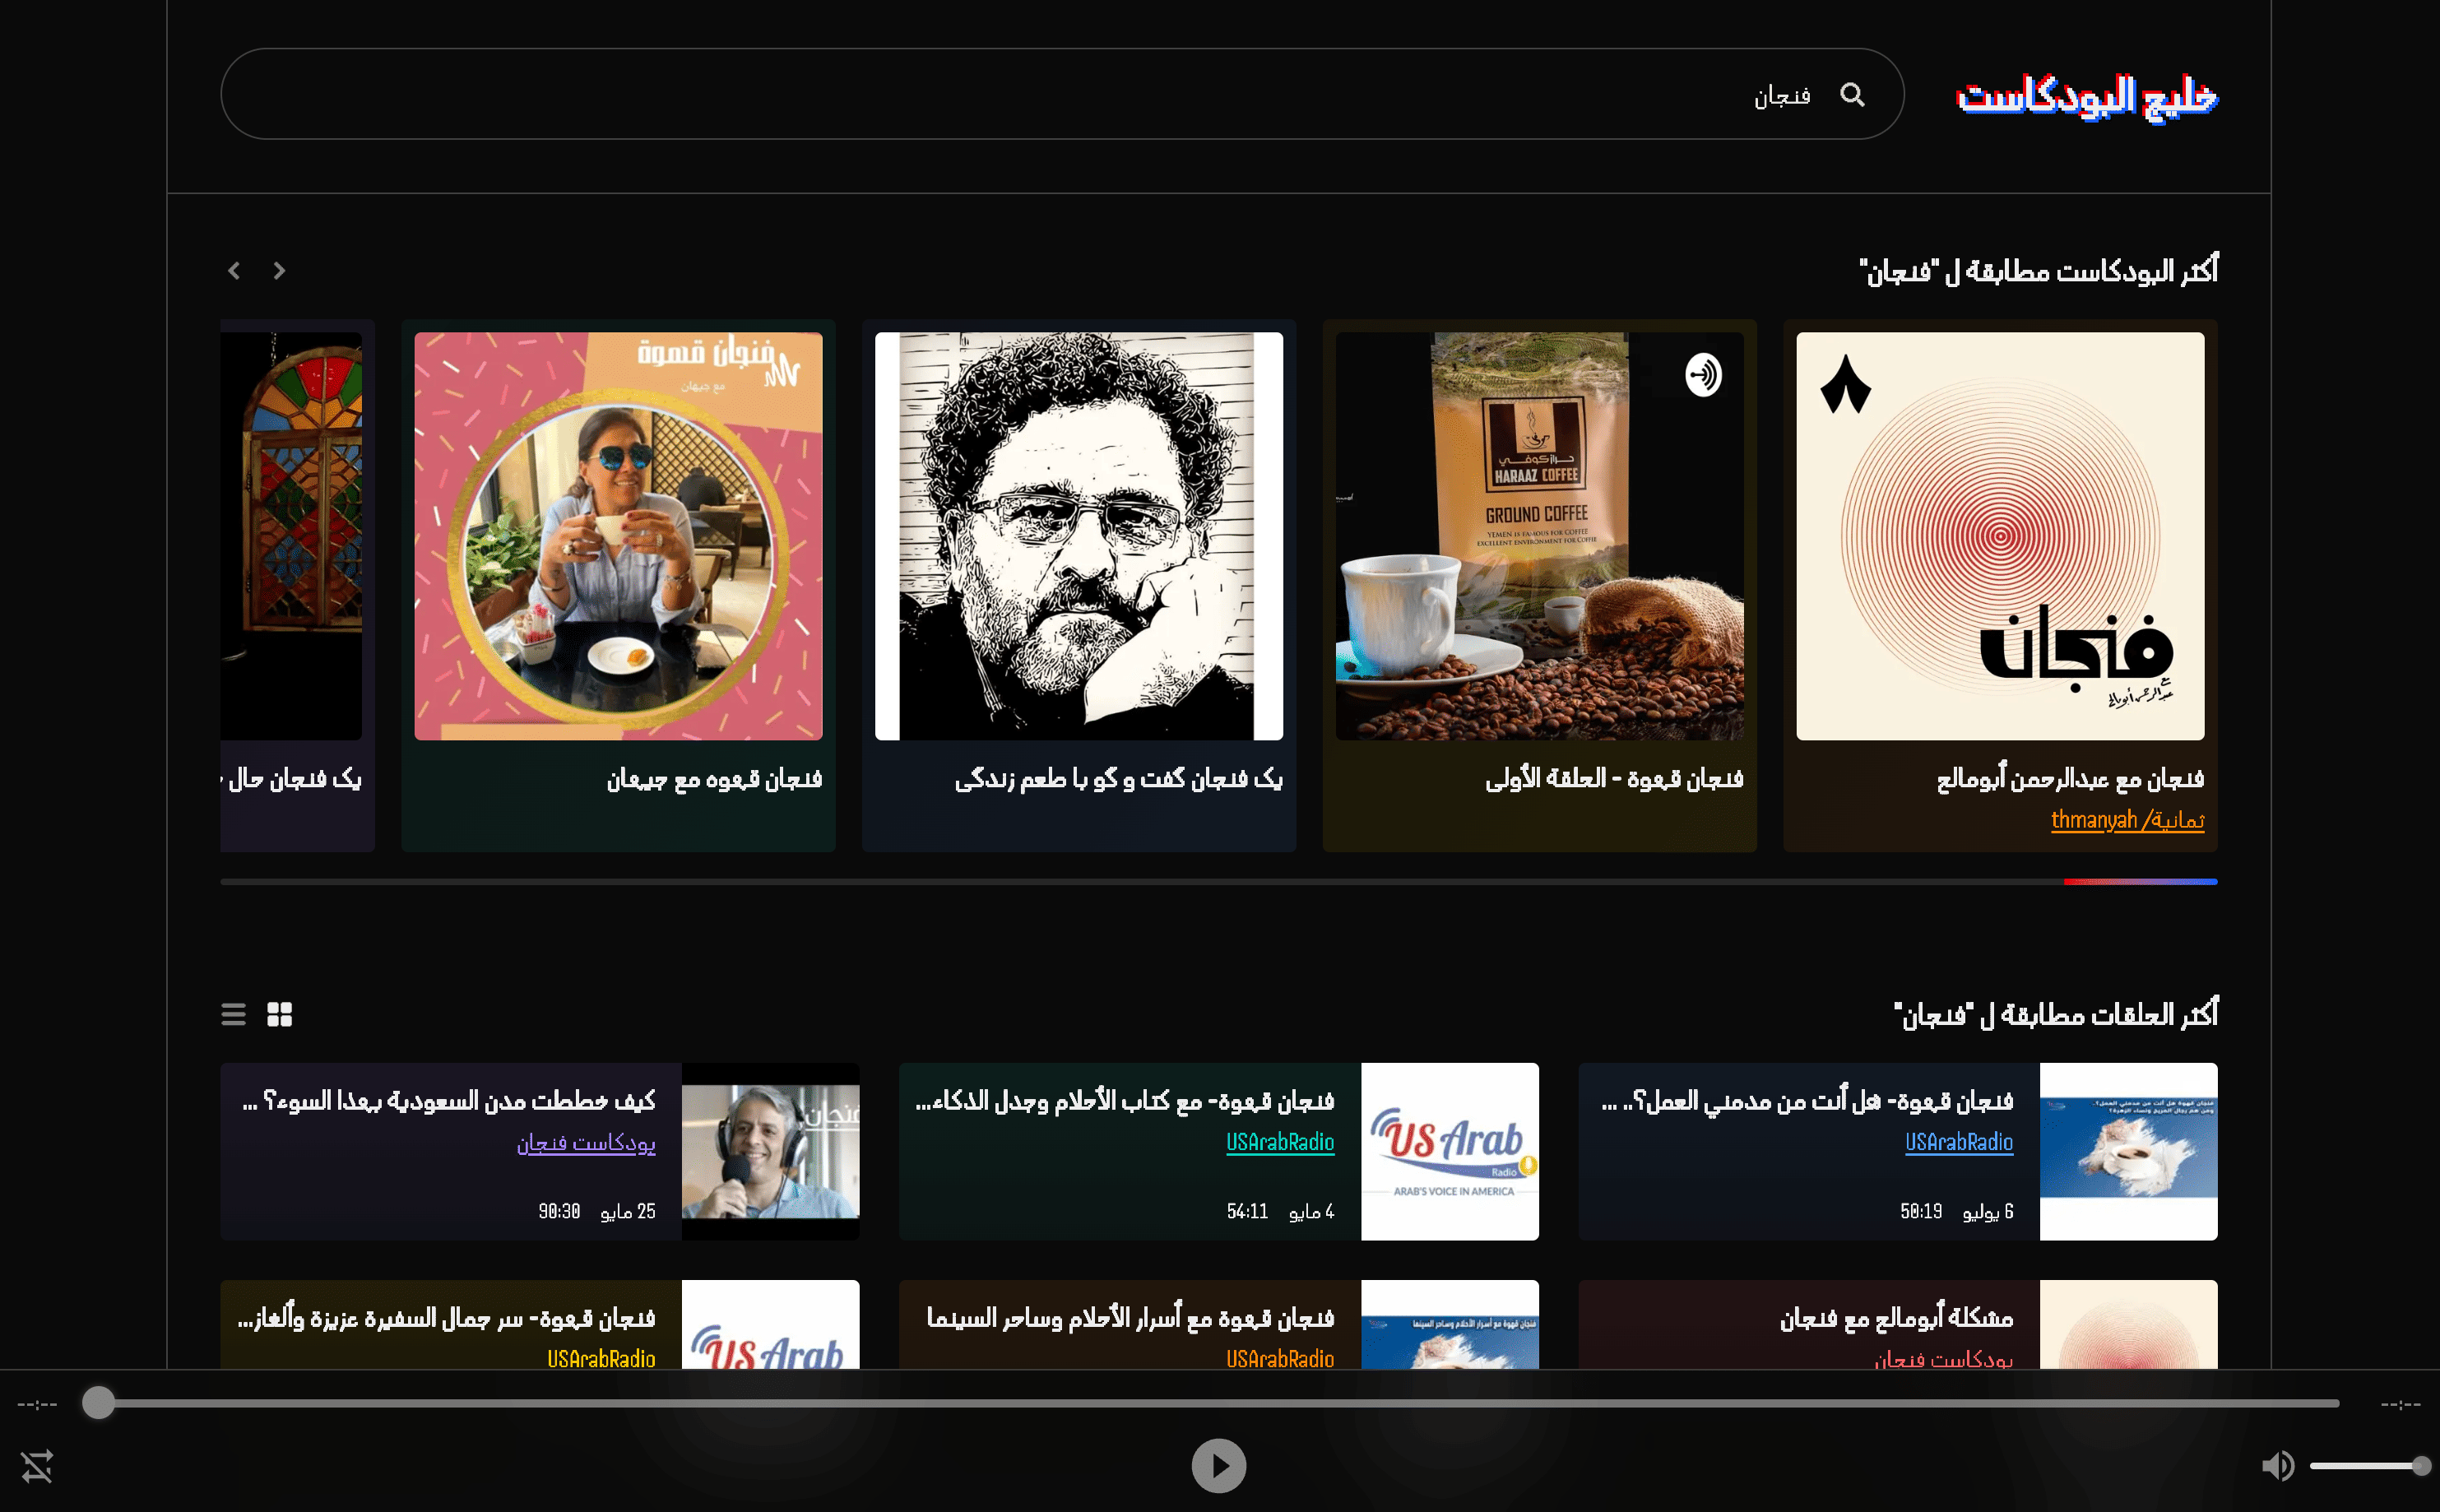Open the thmanyah publisher link
This screenshot has height=1512, width=2440.
point(2127,820)
